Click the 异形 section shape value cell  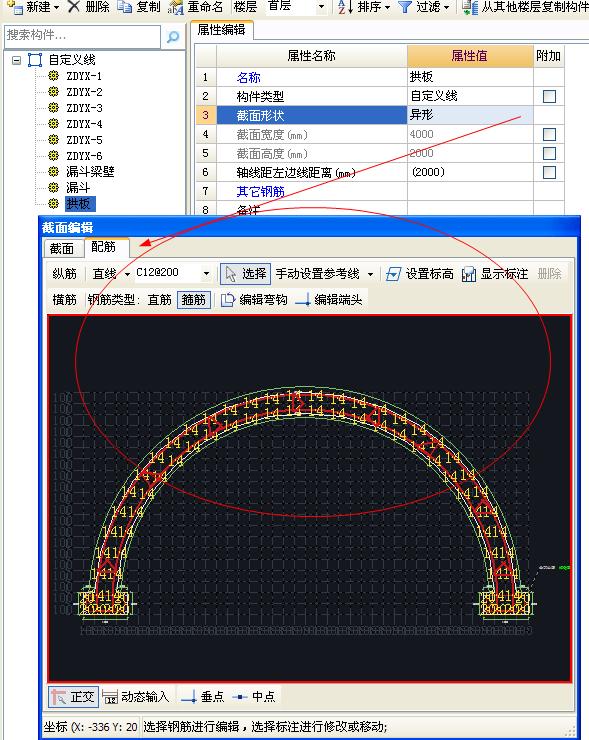pos(470,115)
